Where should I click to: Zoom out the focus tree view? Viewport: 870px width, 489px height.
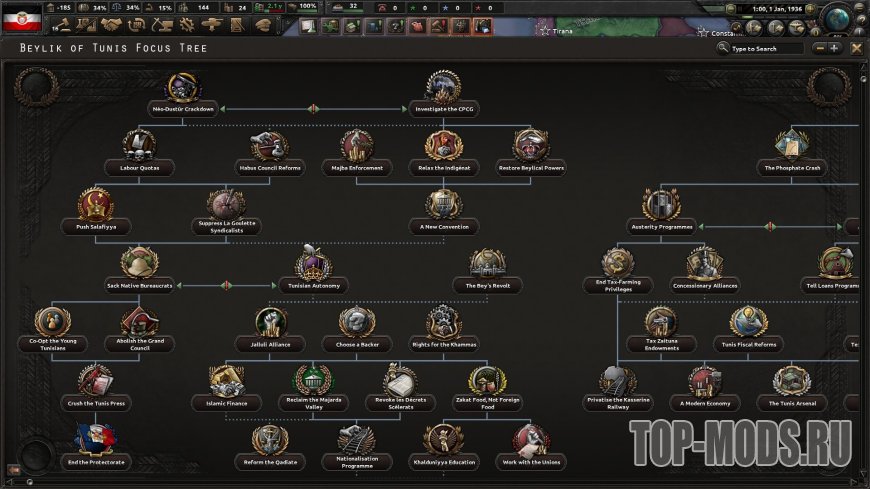(820, 48)
